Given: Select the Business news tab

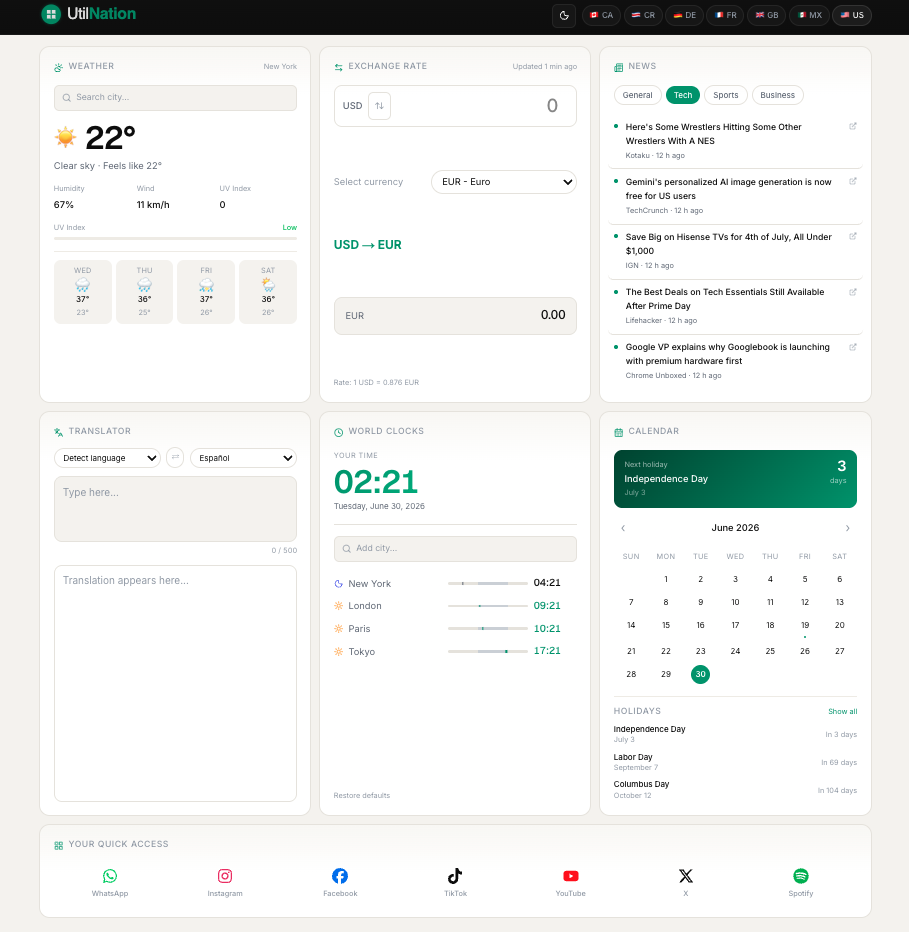Looking at the screenshot, I should pyautogui.click(x=777, y=95).
